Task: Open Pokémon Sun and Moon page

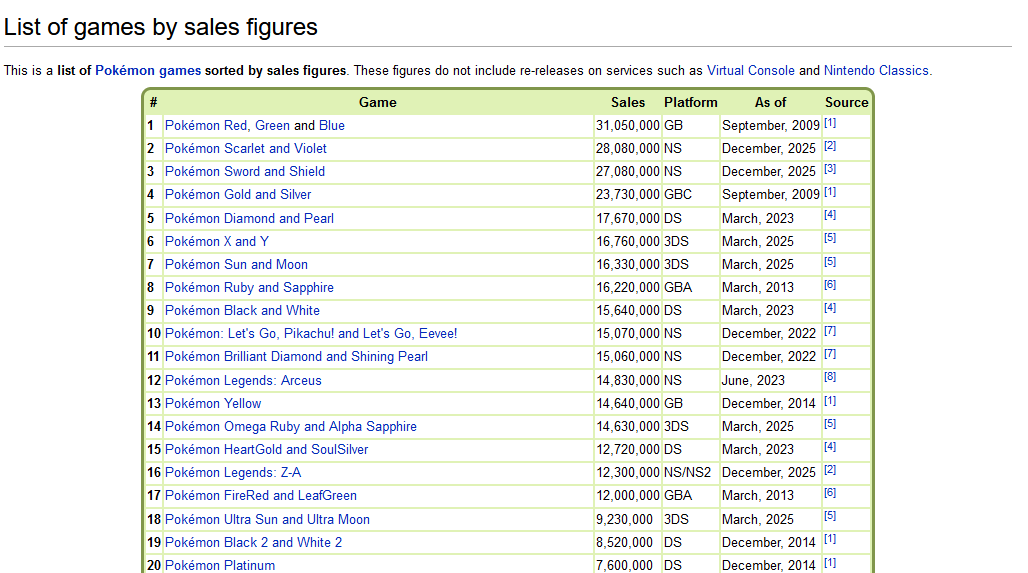Action: tap(236, 264)
